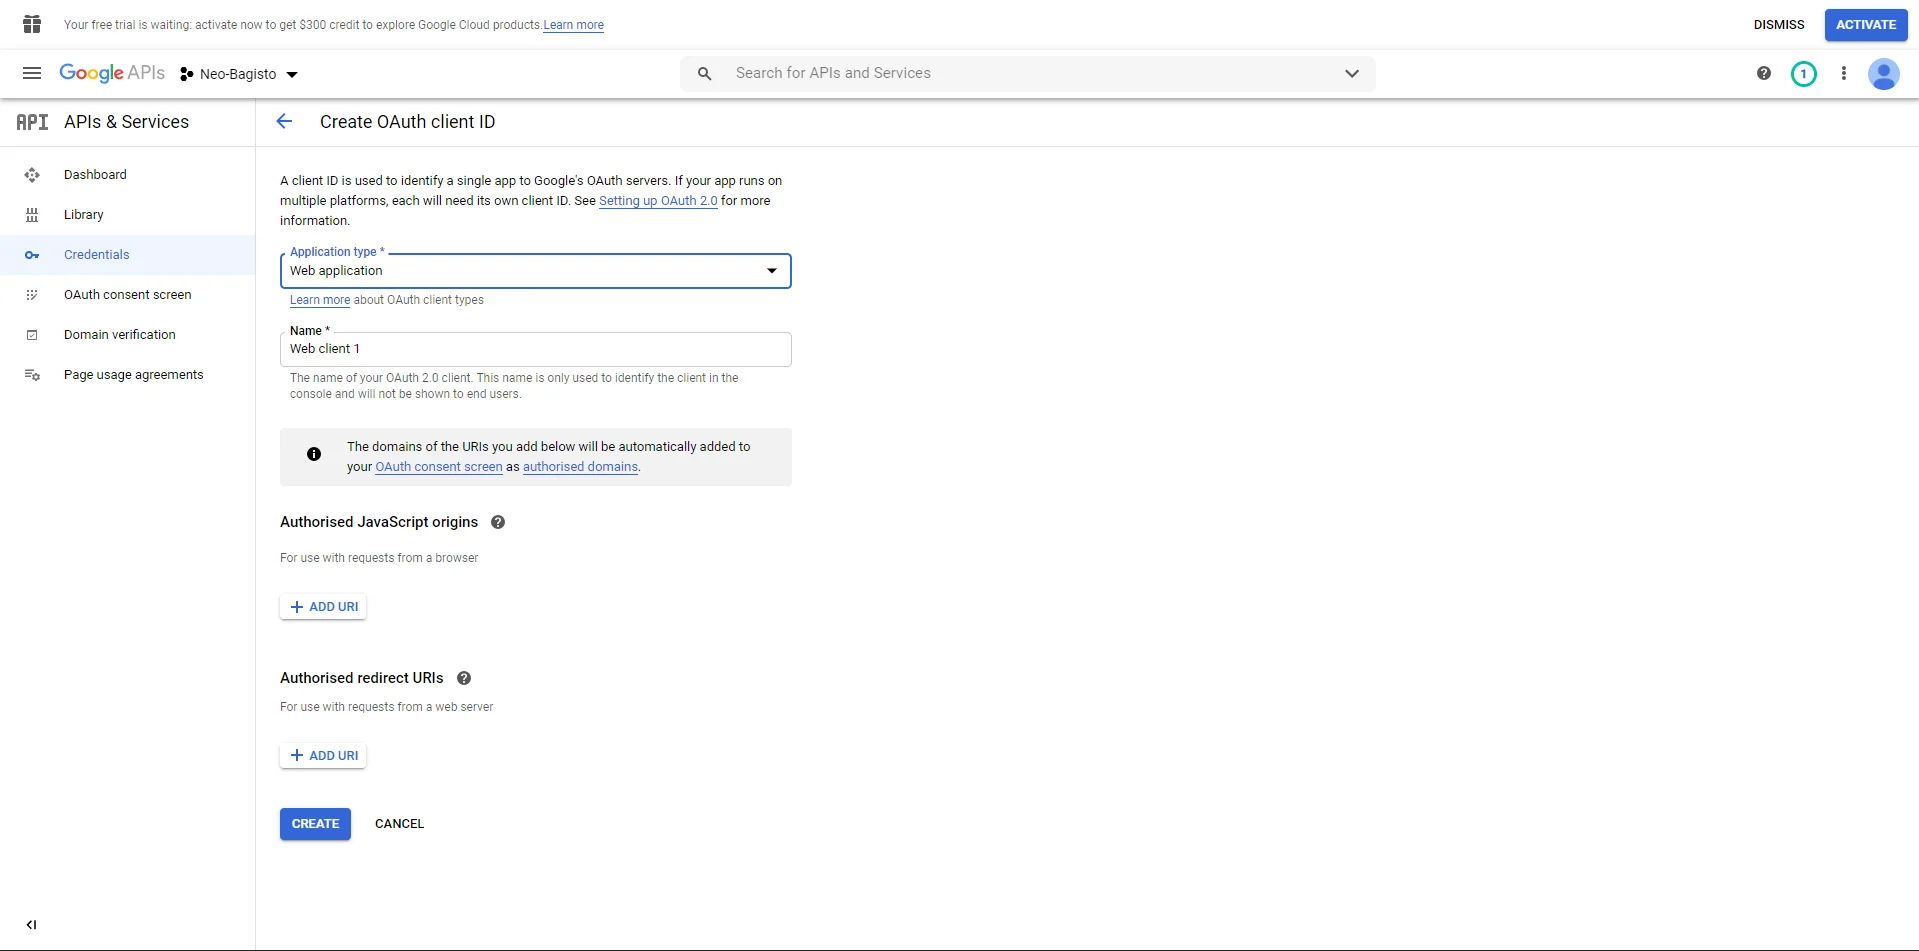
Task: Add URI under Authorised redirect URIs
Action: pos(323,756)
